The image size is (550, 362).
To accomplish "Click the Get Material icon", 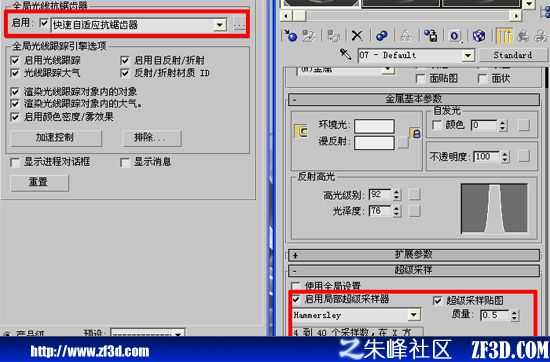I will pos(291,36).
